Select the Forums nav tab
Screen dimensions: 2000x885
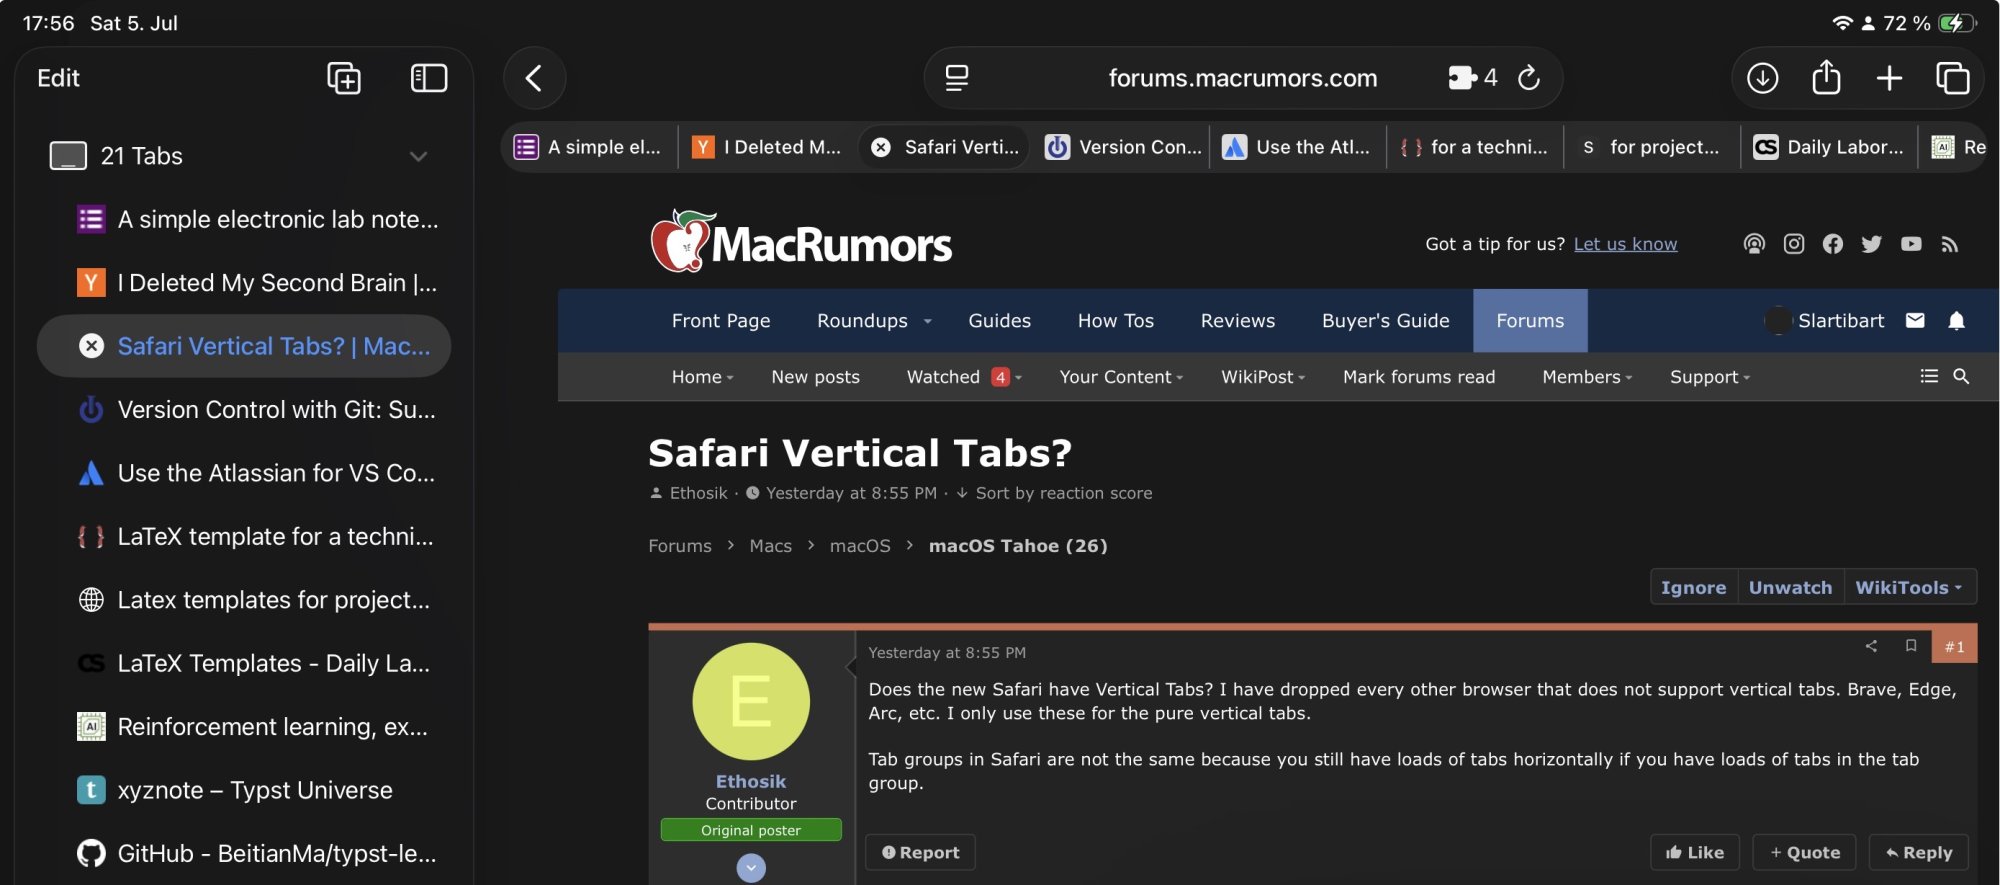pyautogui.click(x=1529, y=321)
